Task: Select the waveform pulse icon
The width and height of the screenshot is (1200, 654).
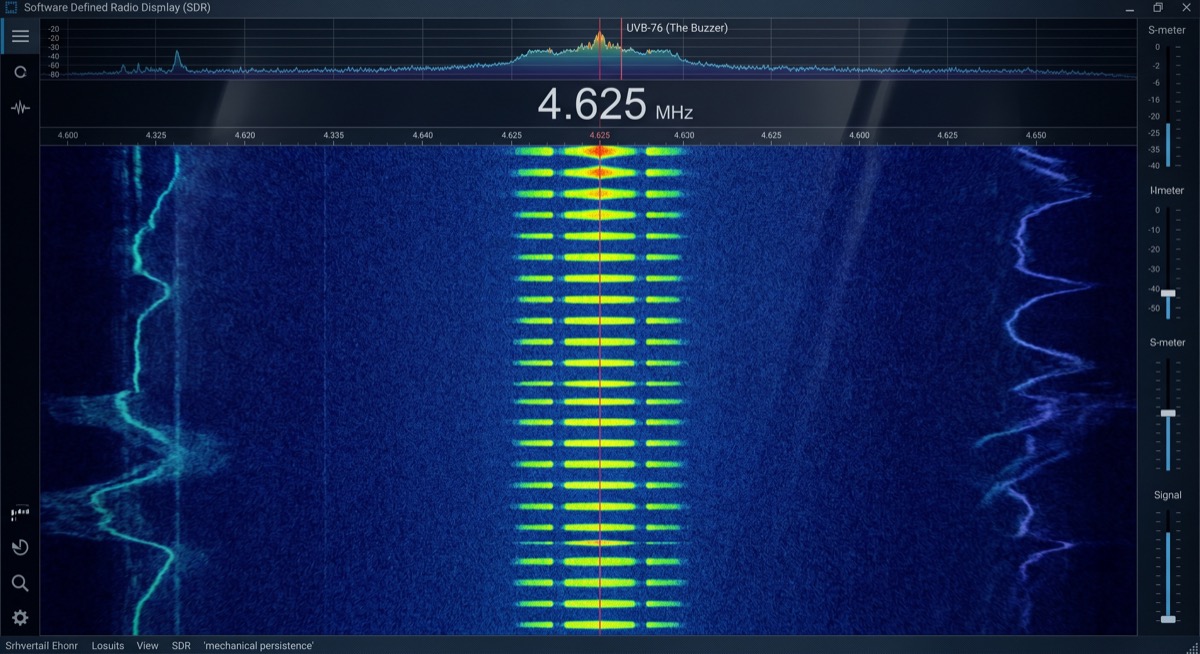Action: [20, 107]
